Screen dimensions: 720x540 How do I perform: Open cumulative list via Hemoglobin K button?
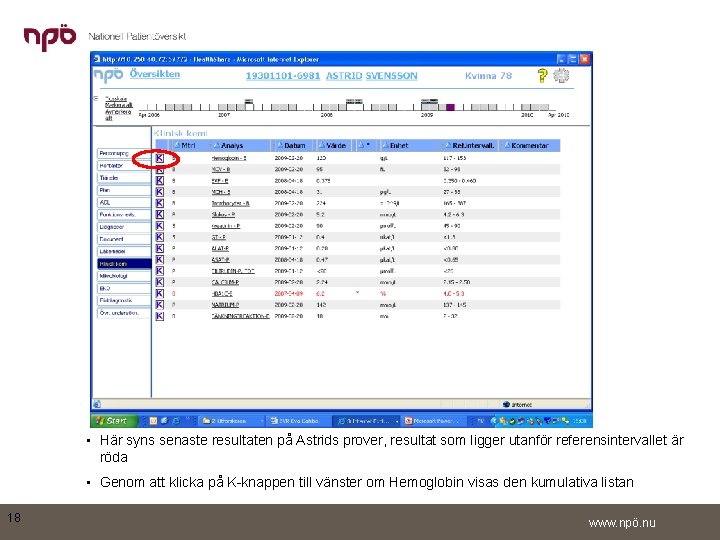(x=159, y=158)
